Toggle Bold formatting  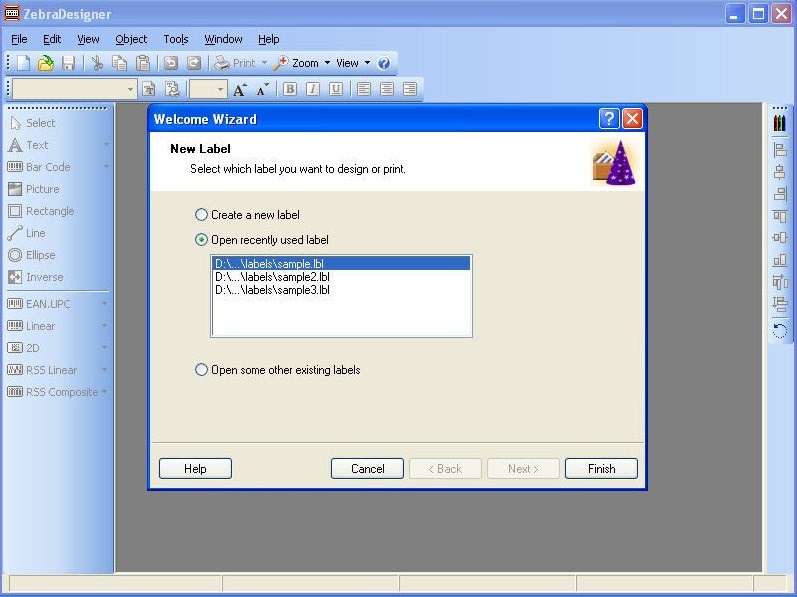coord(290,89)
